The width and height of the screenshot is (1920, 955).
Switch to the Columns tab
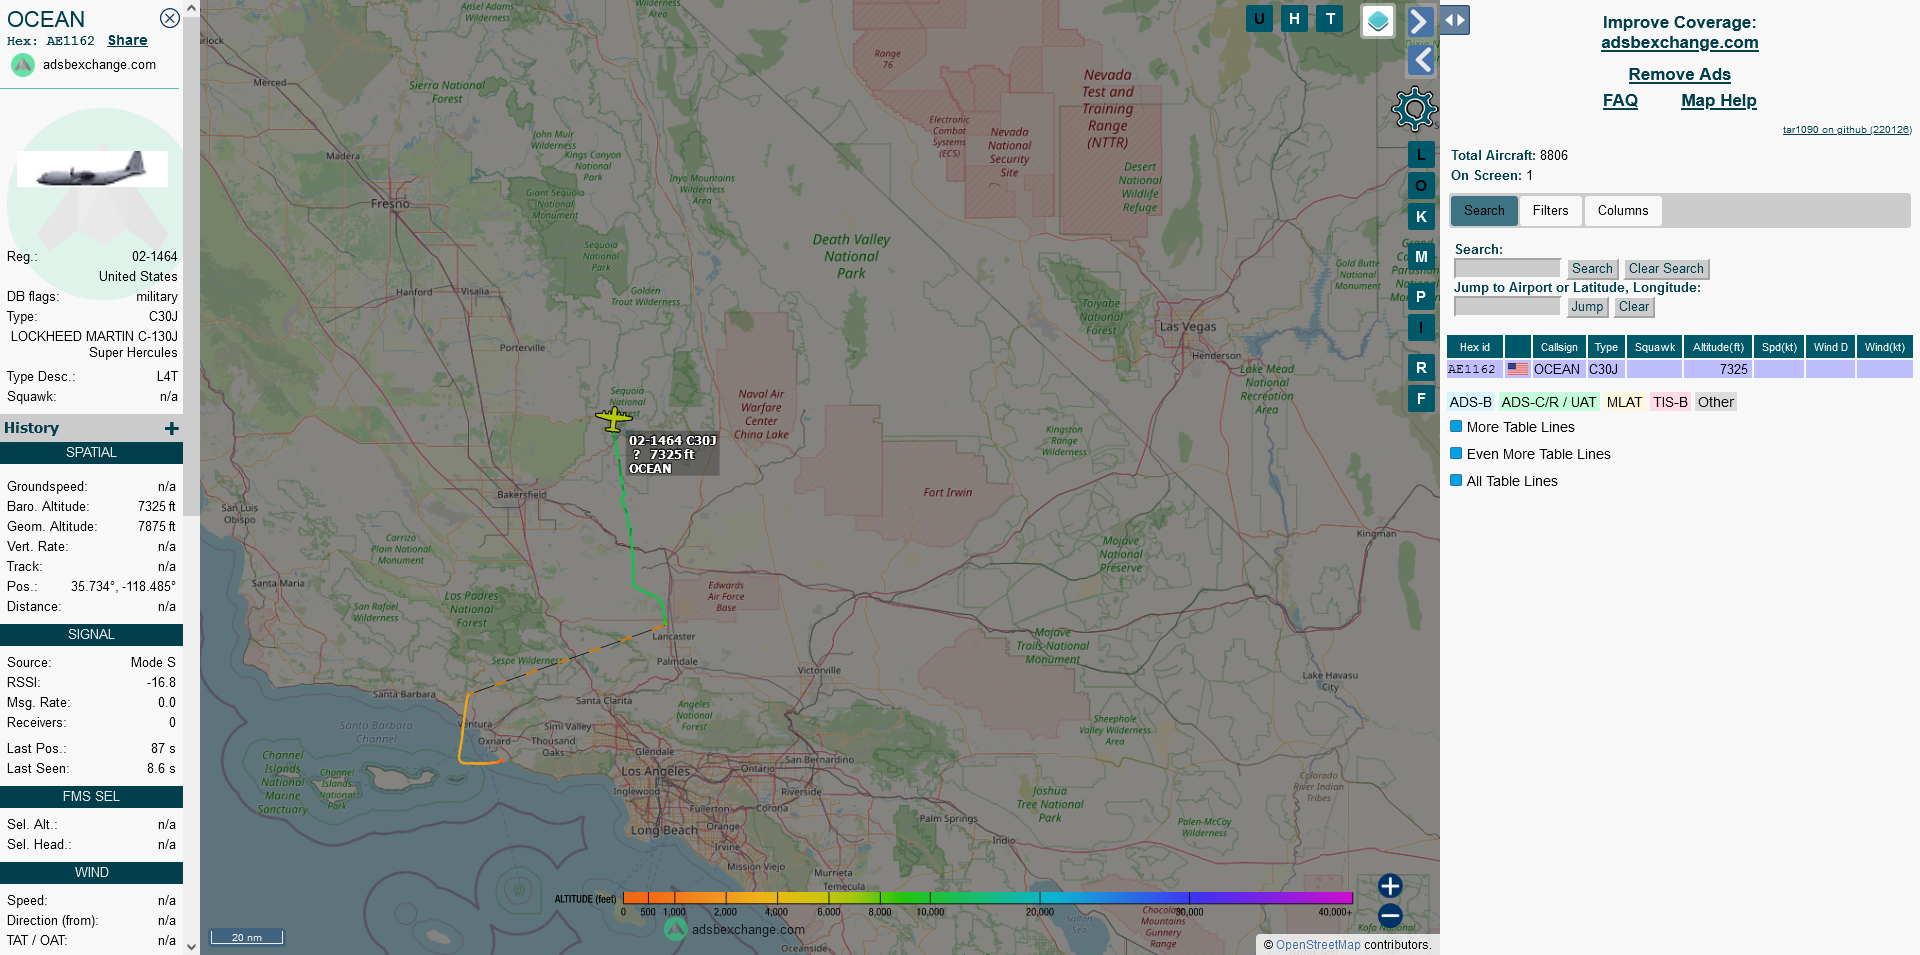pyautogui.click(x=1623, y=211)
